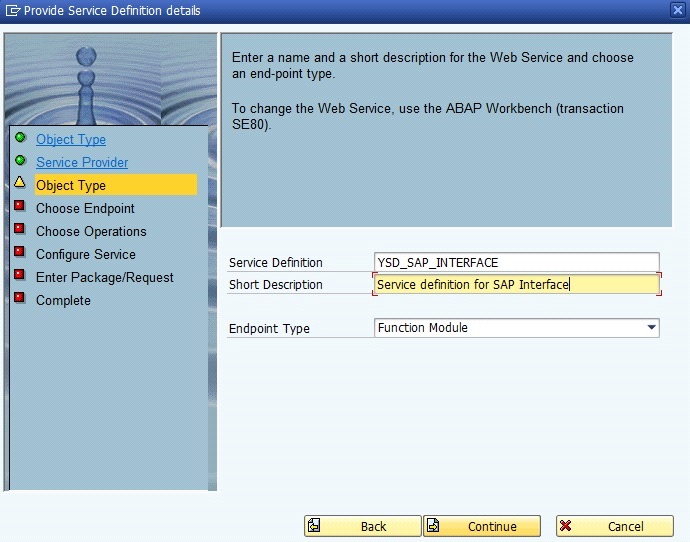
Task: Click the green status icon beside Service Provider
Action: click(x=20, y=160)
